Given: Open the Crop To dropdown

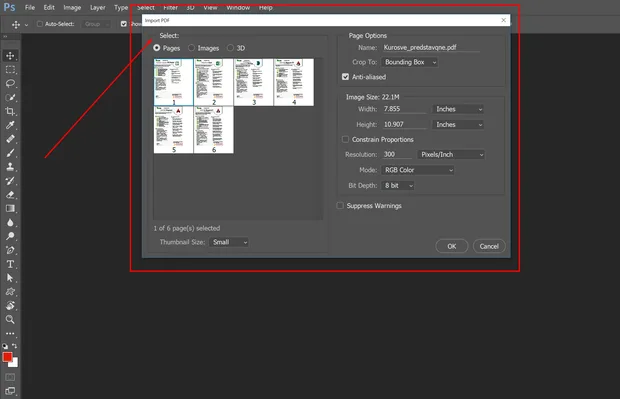Looking at the screenshot, I should click(410, 62).
